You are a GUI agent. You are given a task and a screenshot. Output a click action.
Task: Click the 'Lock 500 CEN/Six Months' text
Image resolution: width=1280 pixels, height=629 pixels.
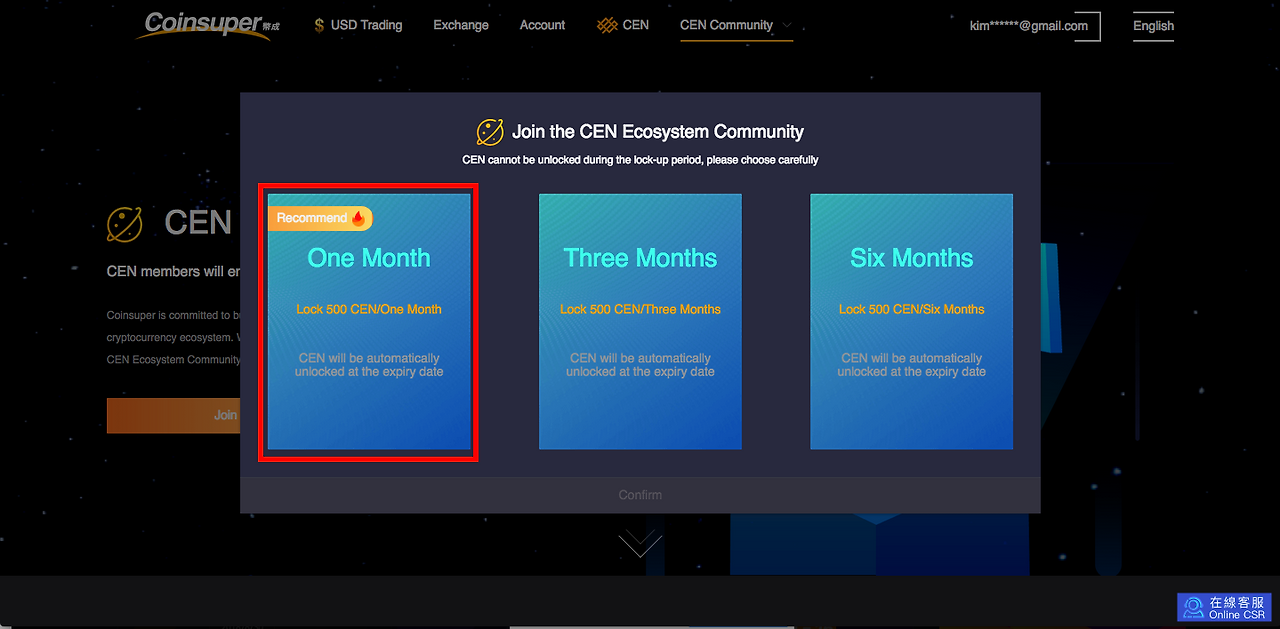coord(911,309)
